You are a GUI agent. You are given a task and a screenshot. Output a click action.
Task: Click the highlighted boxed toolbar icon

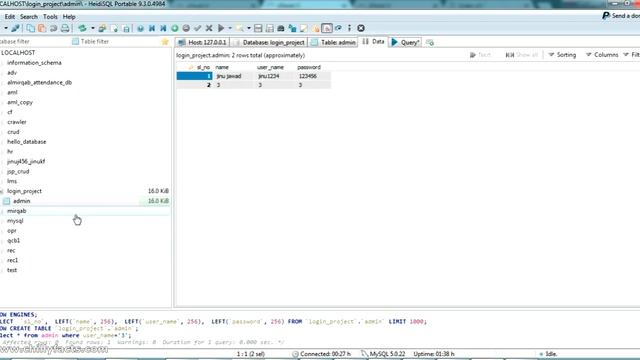pyautogui.click(x=327, y=28)
